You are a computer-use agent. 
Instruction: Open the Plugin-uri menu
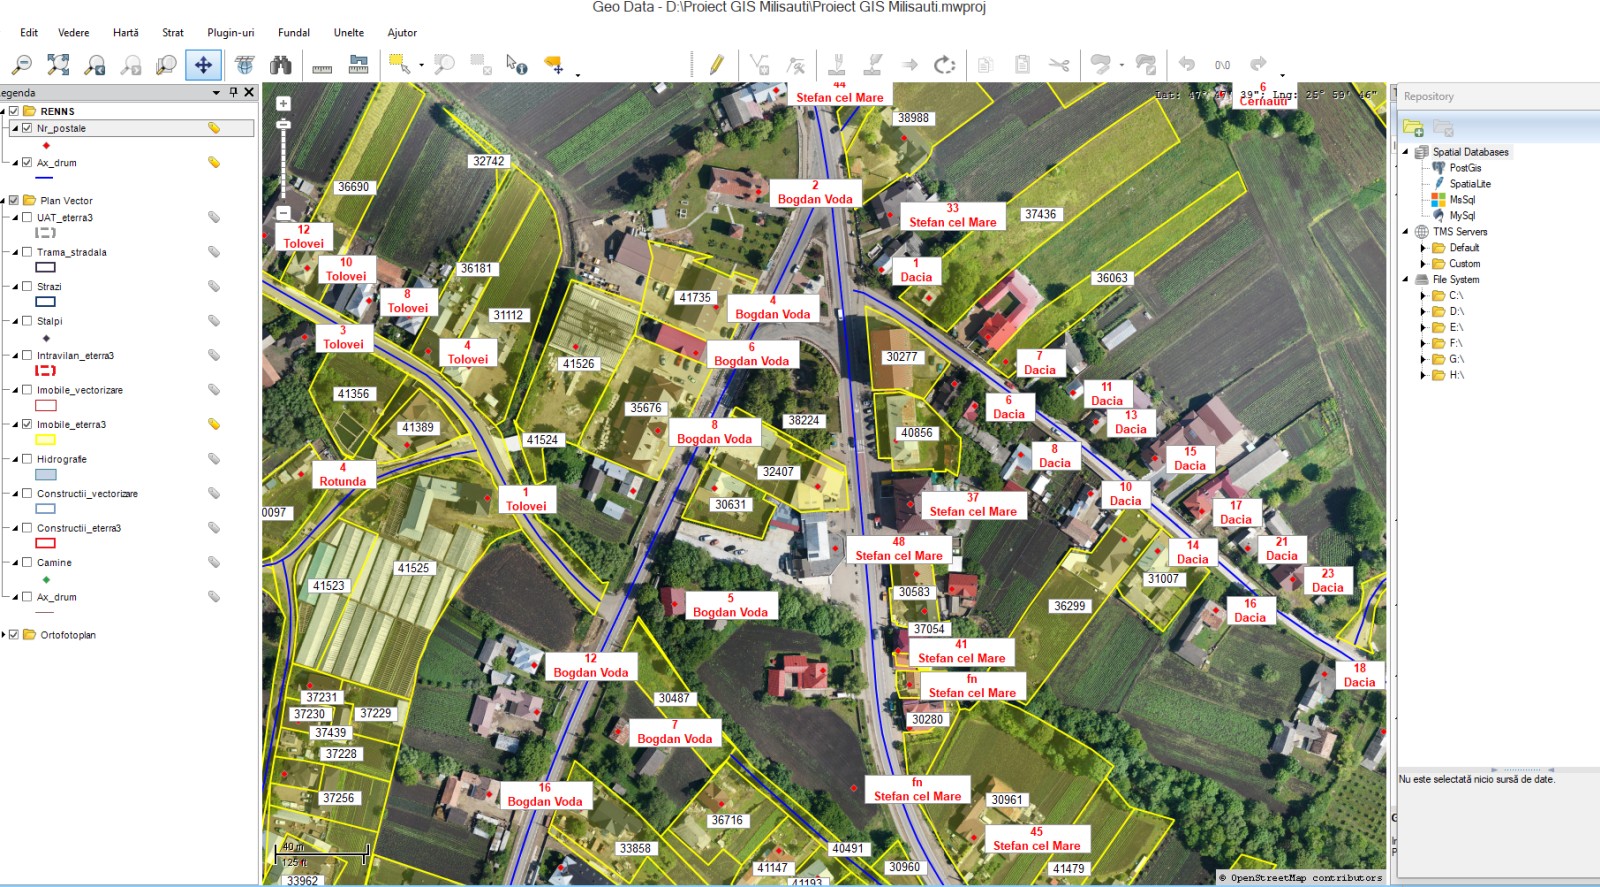point(230,33)
